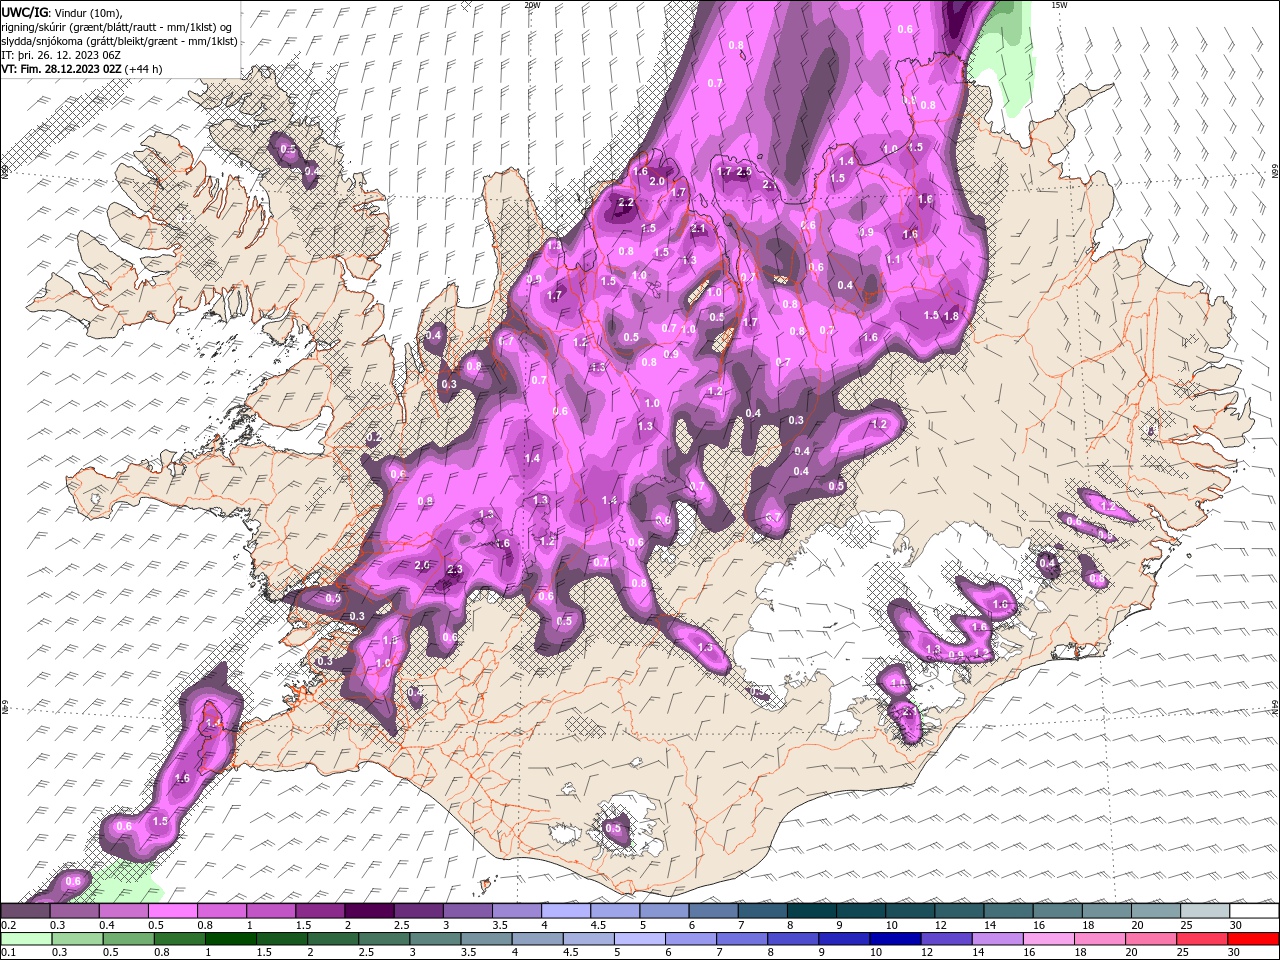Click white snow swatch between 25 and 30
1280x960 pixels.
tap(1206, 911)
